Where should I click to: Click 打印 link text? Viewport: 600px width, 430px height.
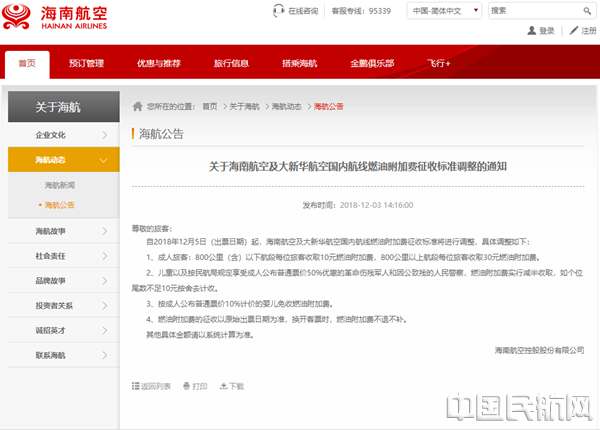(200, 386)
